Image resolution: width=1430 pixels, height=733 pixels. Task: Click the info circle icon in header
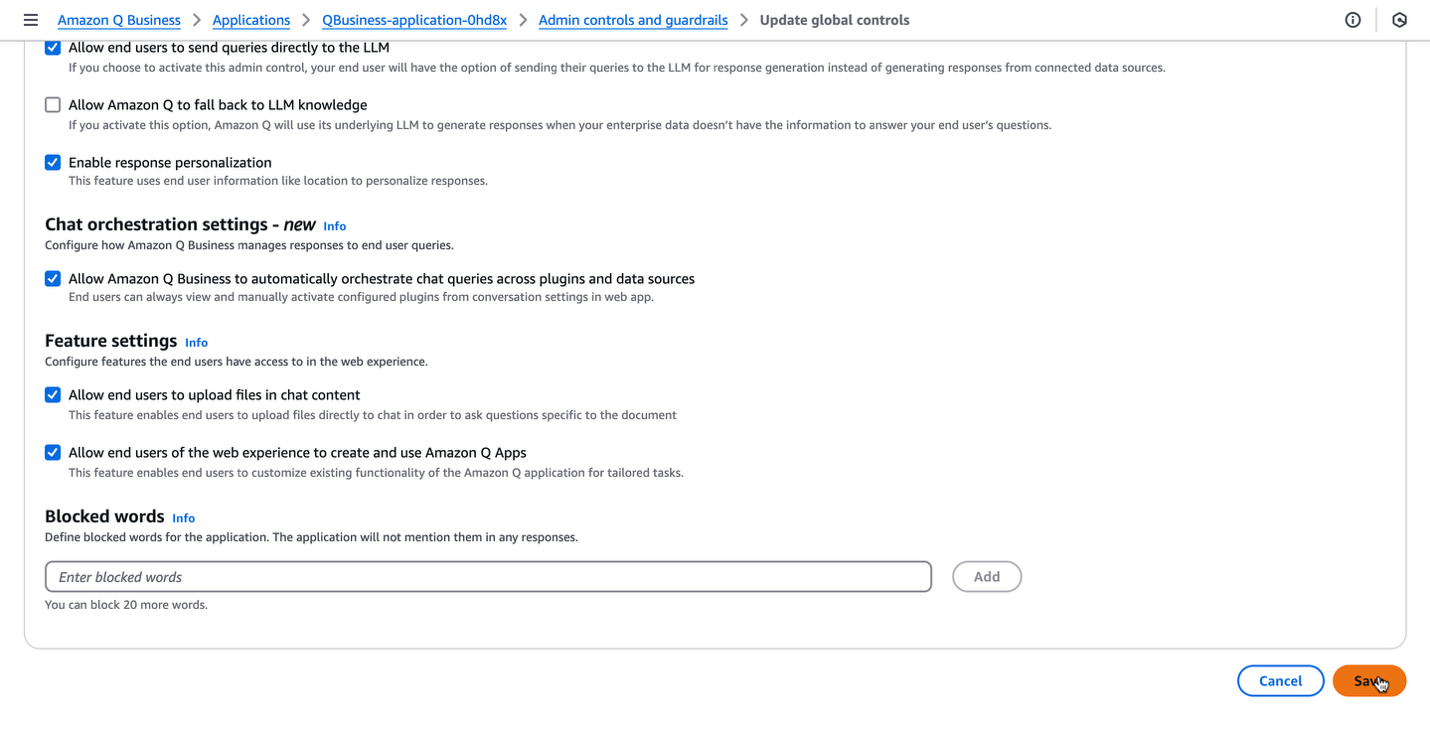pyautogui.click(x=1353, y=20)
